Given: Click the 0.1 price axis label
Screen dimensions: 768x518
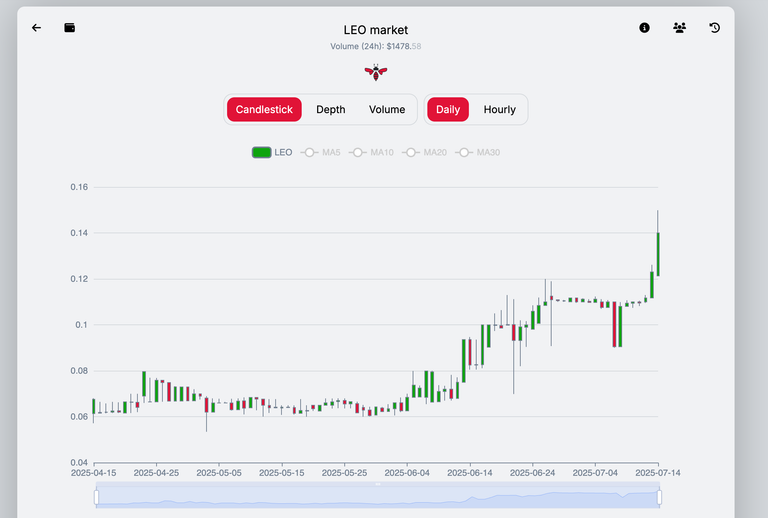Looking at the screenshot, I should point(82,325).
